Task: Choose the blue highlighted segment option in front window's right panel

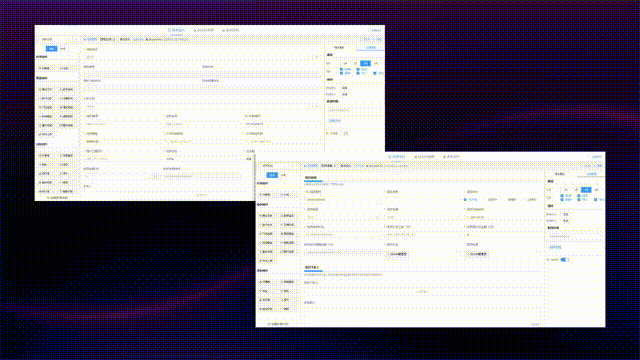Action: (586, 190)
